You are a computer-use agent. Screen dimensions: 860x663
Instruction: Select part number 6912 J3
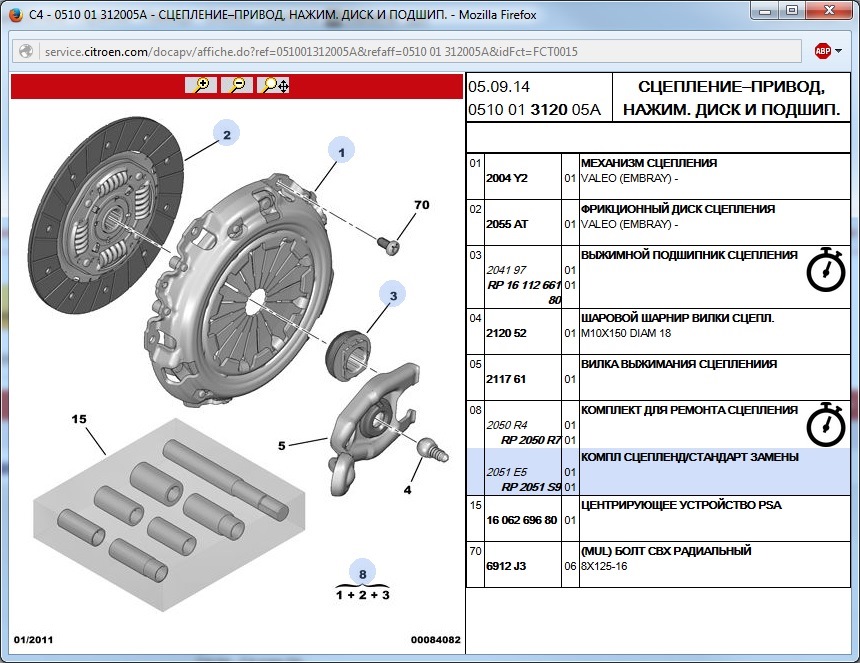click(x=506, y=566)
